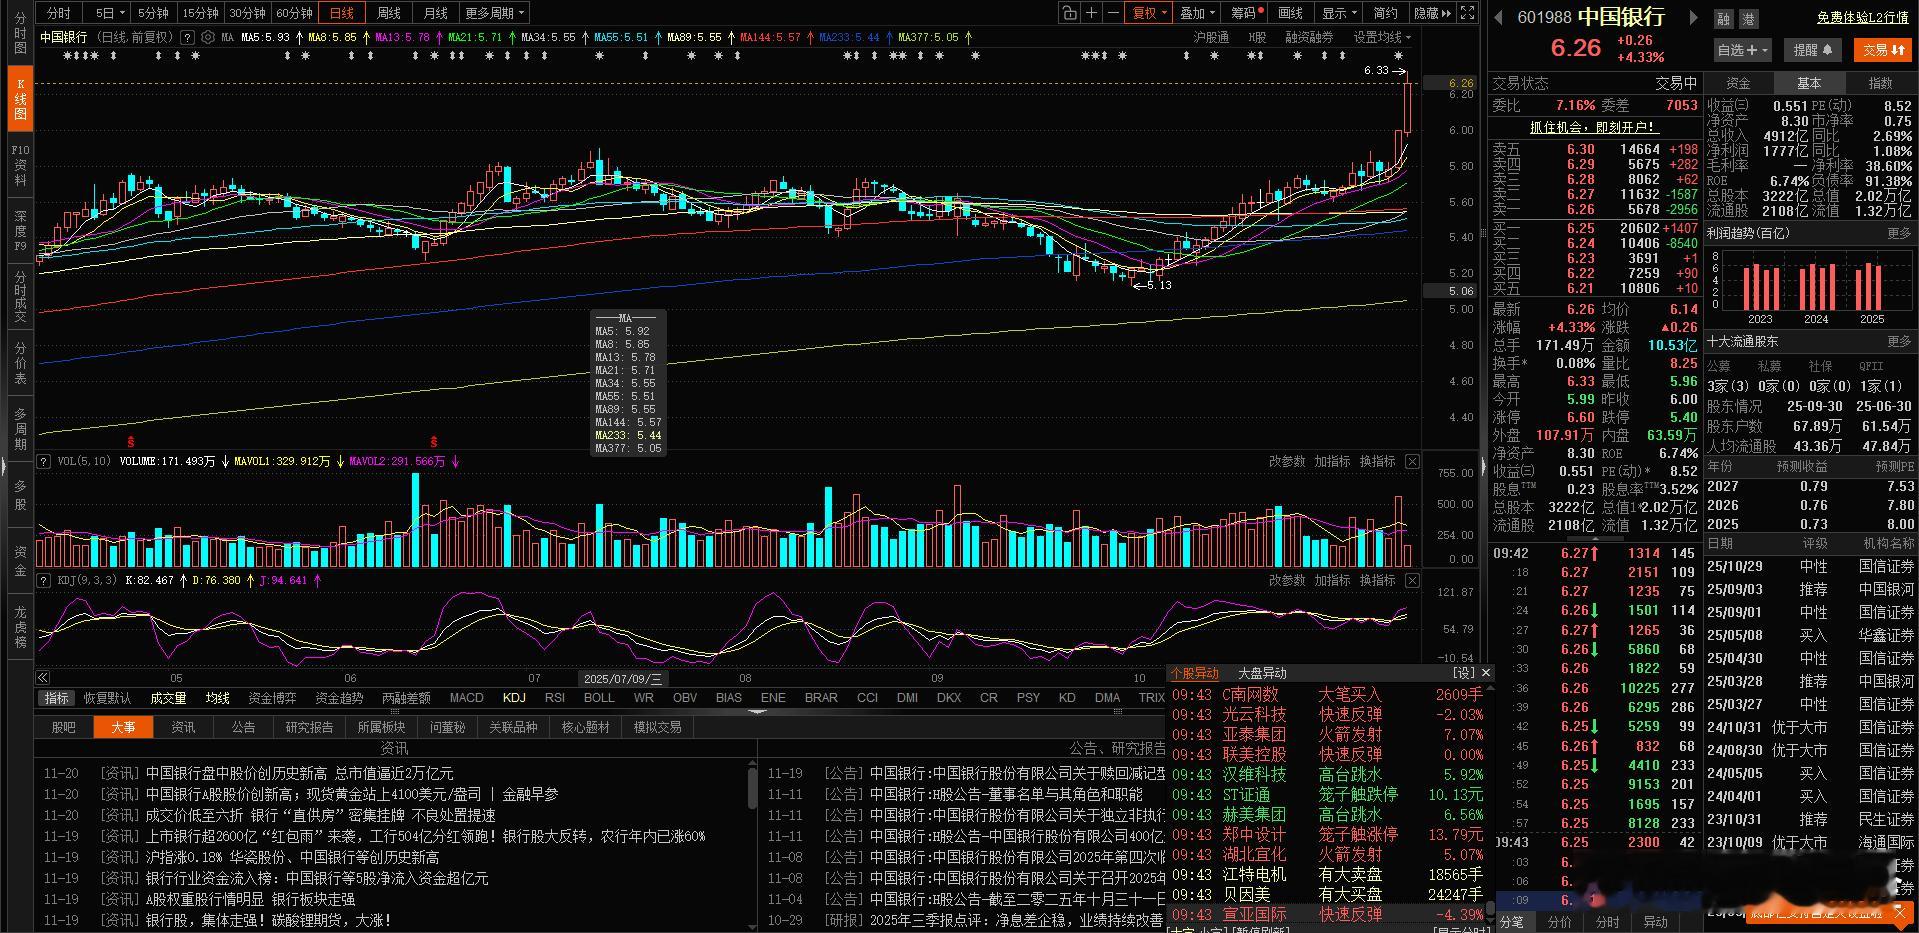Open the 显示 display dropdown
The width and height of the screenshot is (1919, 933).
(1339, 13)
